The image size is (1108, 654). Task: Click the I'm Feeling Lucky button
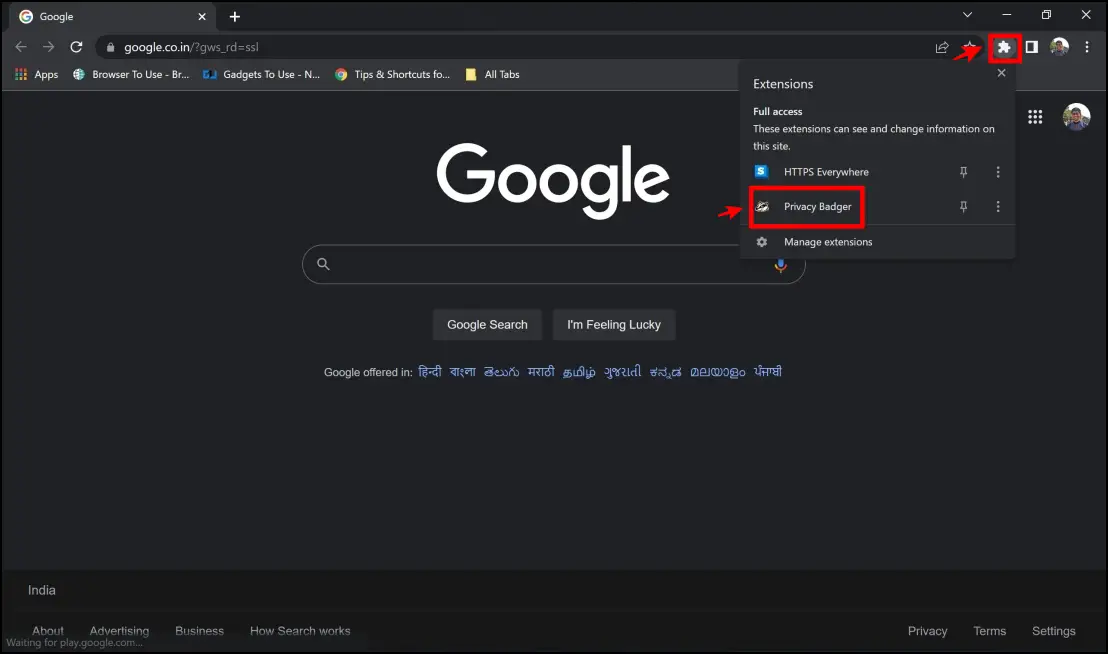coord(613,325)
